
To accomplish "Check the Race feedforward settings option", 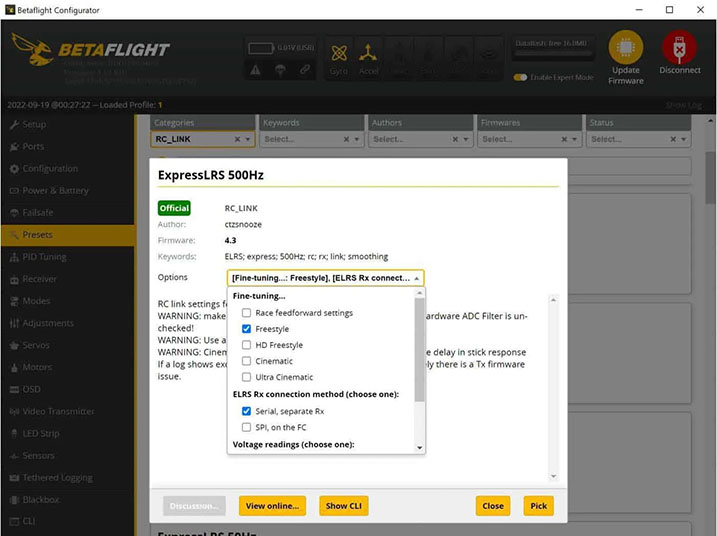I will click(x=247, y=313).
